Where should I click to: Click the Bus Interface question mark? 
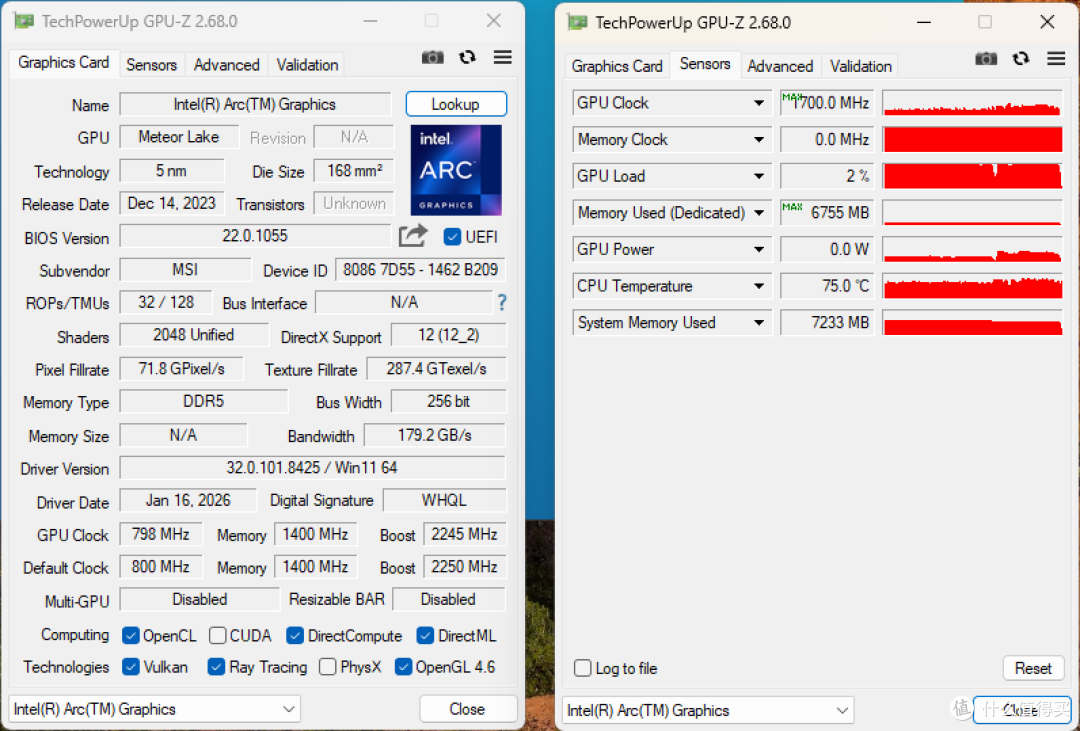click(x=501, y=302)
